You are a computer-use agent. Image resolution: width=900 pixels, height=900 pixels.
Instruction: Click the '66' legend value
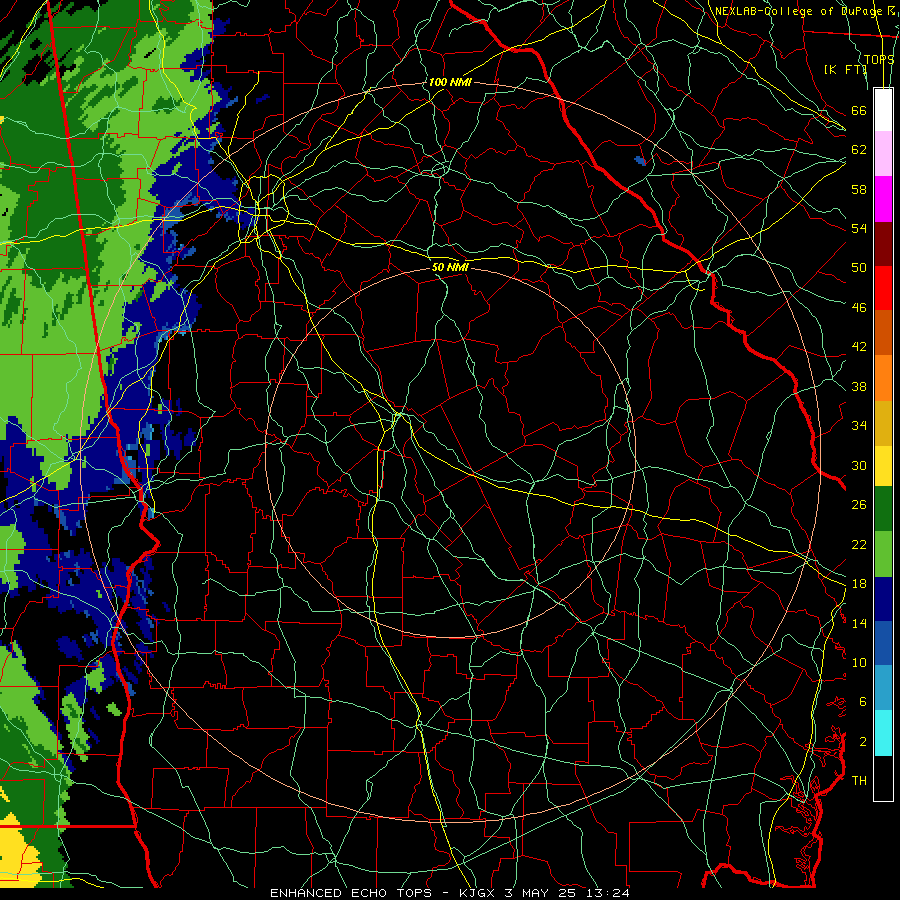click(859, 110)
